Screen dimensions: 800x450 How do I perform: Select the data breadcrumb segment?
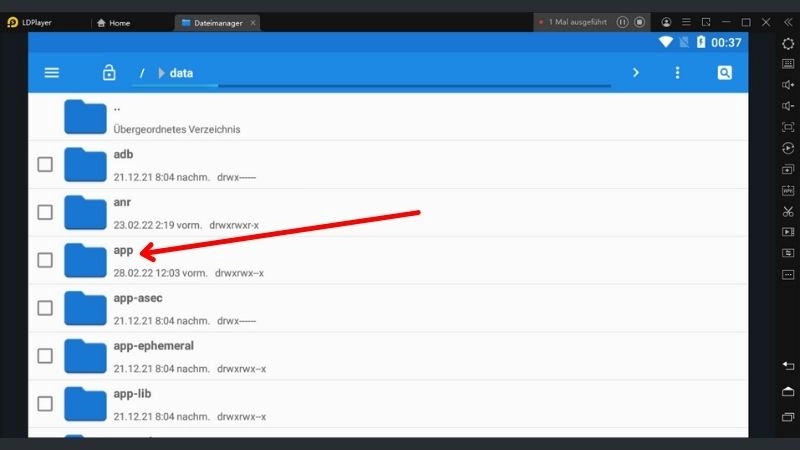click(181, 73)
